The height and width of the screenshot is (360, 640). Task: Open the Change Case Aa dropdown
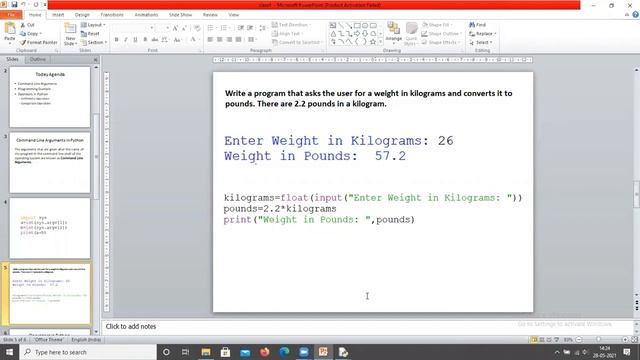click(x=178, y=40)
